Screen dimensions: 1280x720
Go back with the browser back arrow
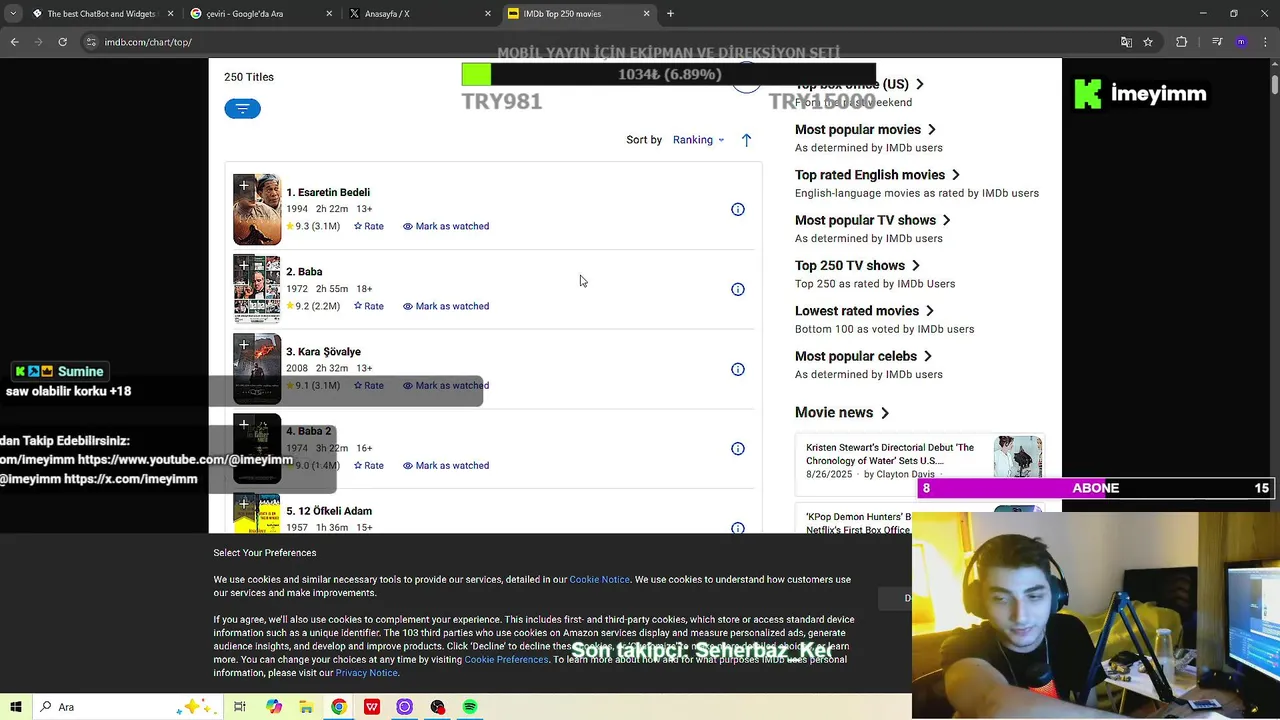(14, 42)
